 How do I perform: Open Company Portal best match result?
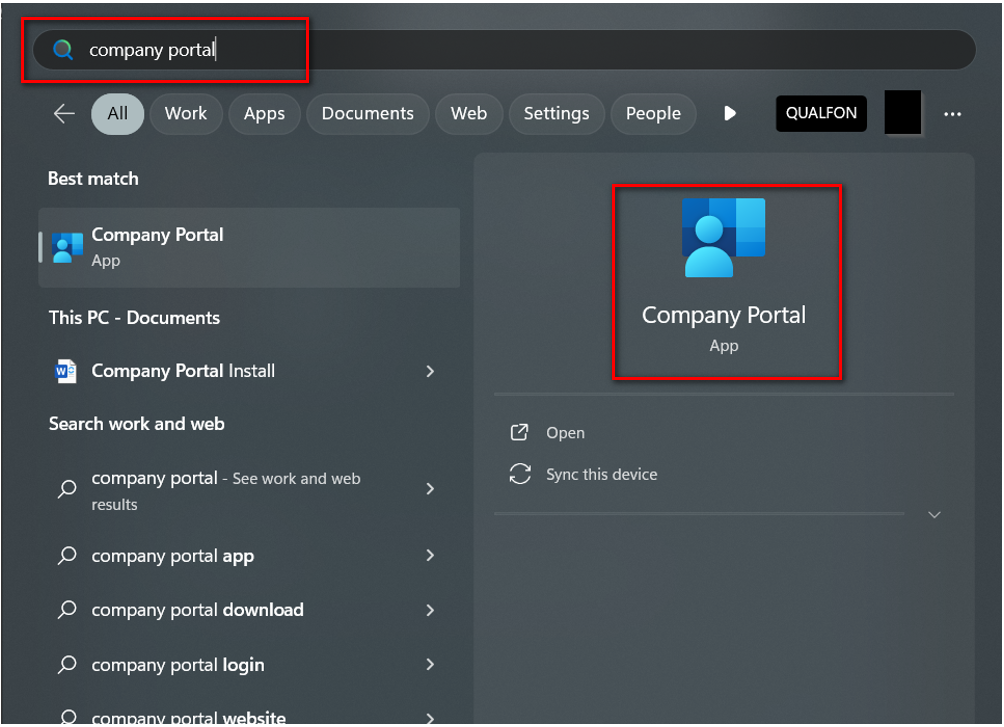click(249, 247)
